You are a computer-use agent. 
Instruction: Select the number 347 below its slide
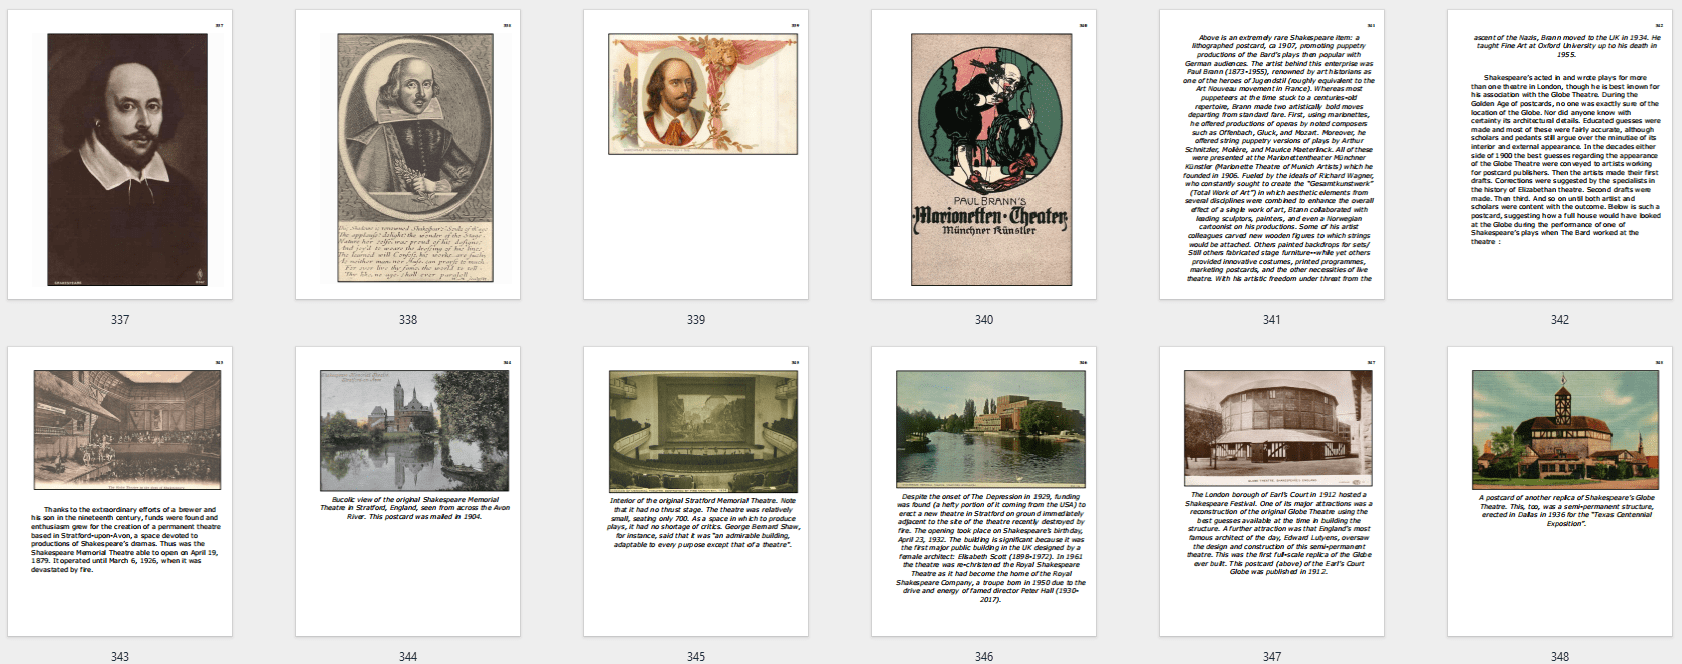[1272, 657]
